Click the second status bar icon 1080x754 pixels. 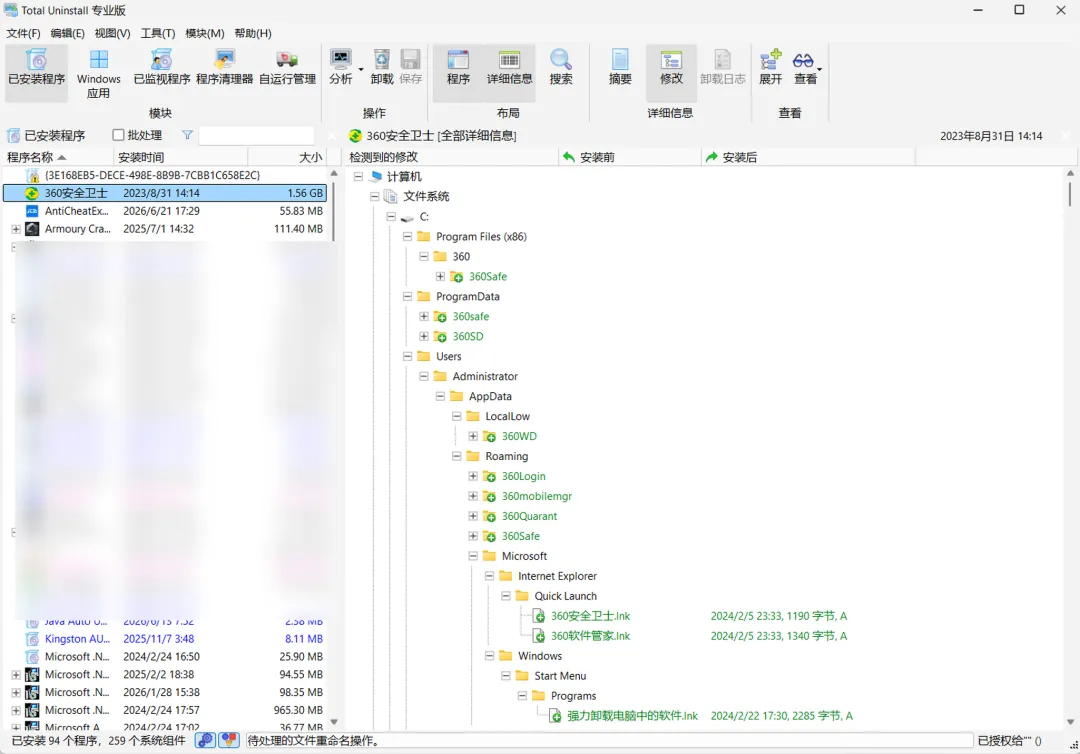pos(229,740)
